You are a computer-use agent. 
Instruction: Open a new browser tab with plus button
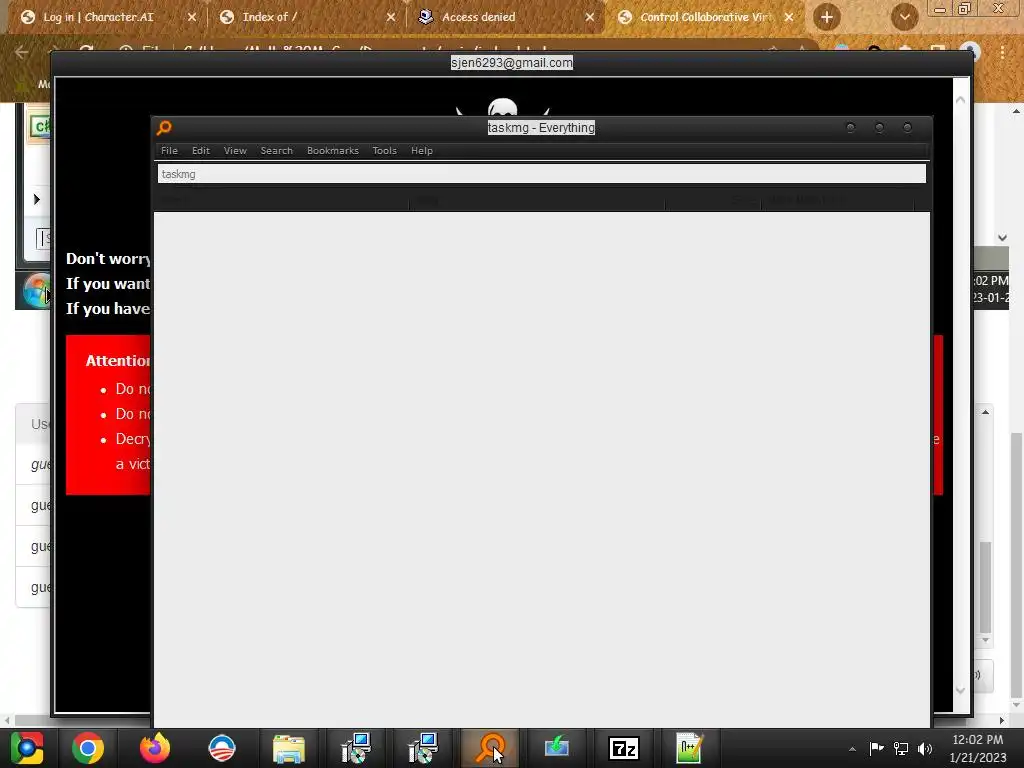coord(827,18)
